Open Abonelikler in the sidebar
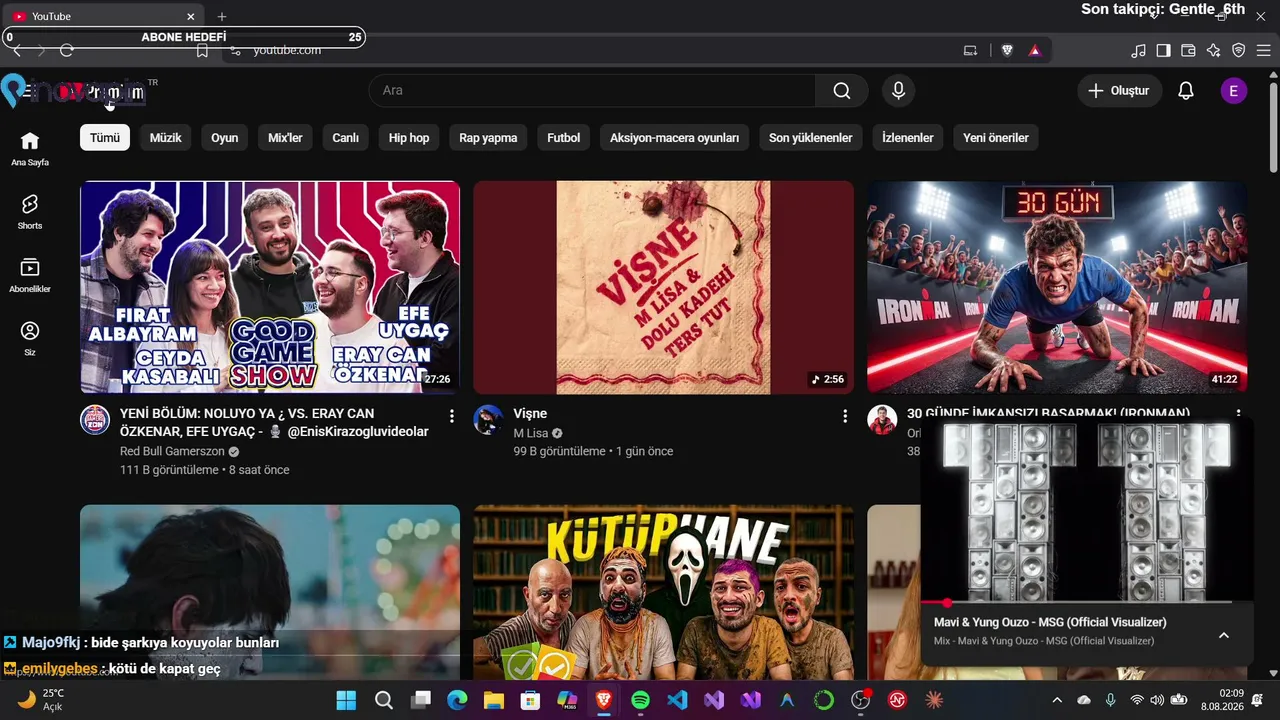 coord(30,275)
